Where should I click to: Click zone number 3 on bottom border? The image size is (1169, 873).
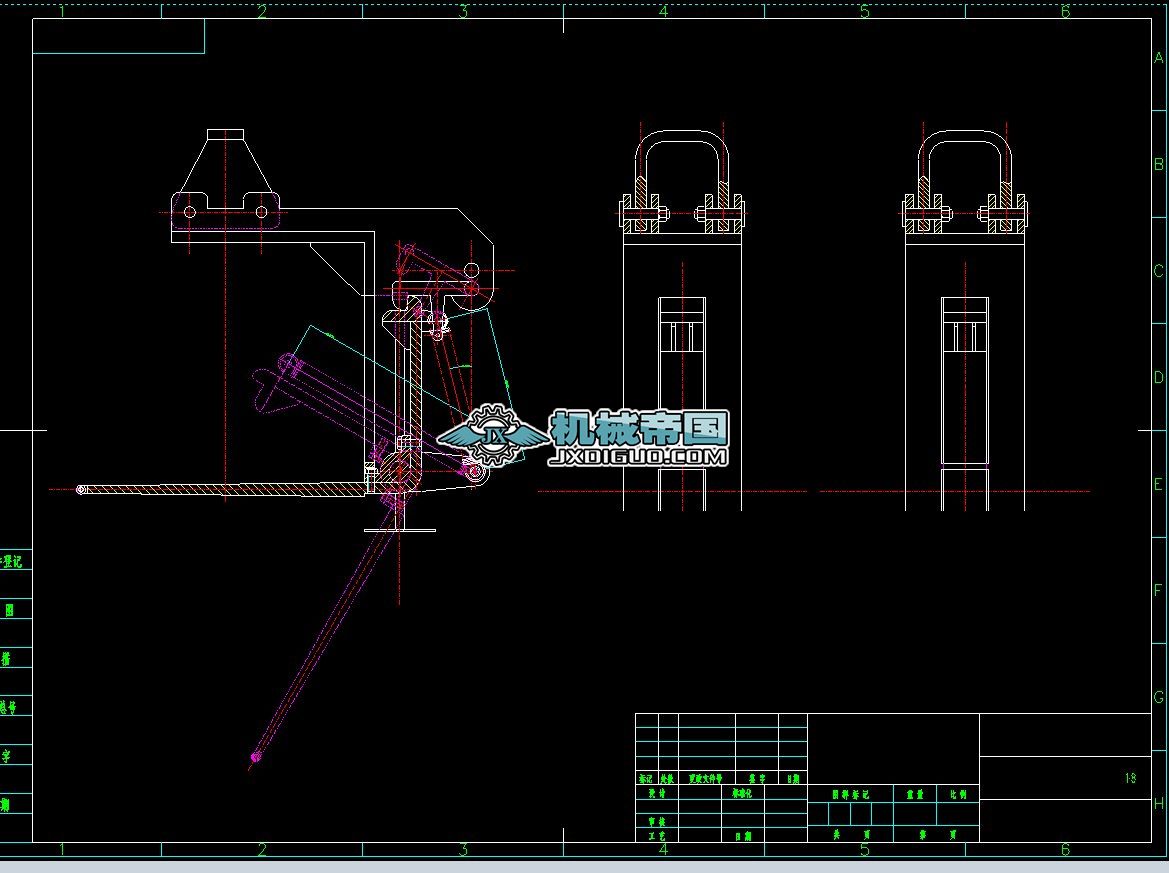(x=463, y=849)
